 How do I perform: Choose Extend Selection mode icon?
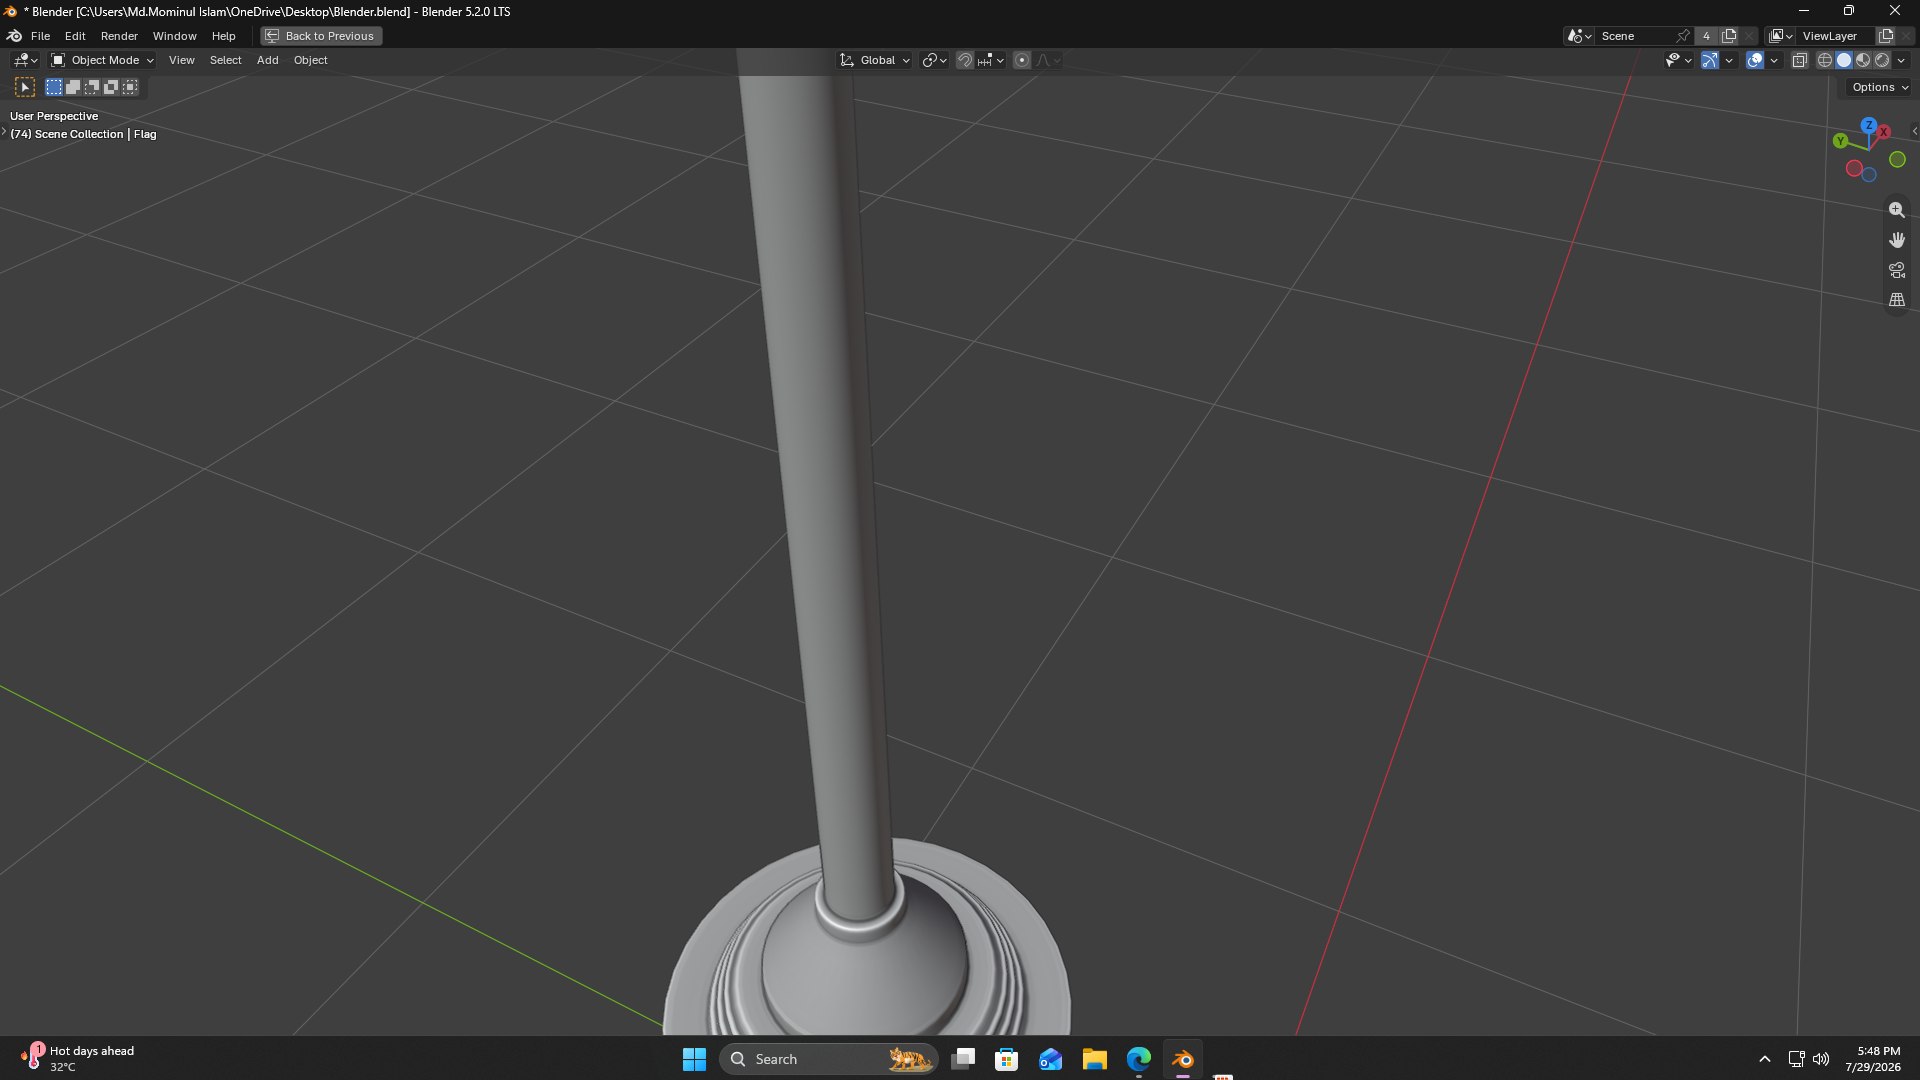pos(73,87)
